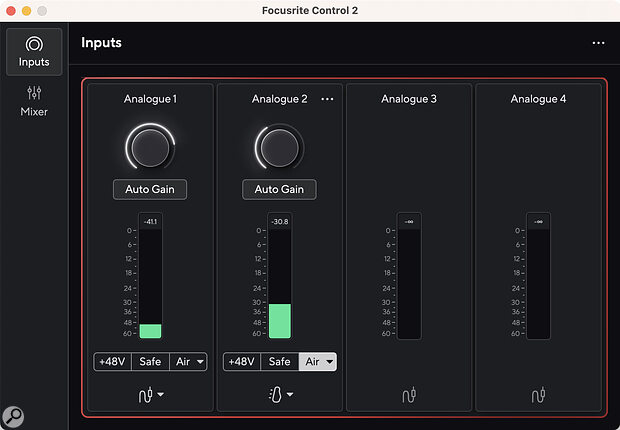620x430 pixels.
Task: Open the Inputs tab in sidebar
Action: [x=34, y=52]
